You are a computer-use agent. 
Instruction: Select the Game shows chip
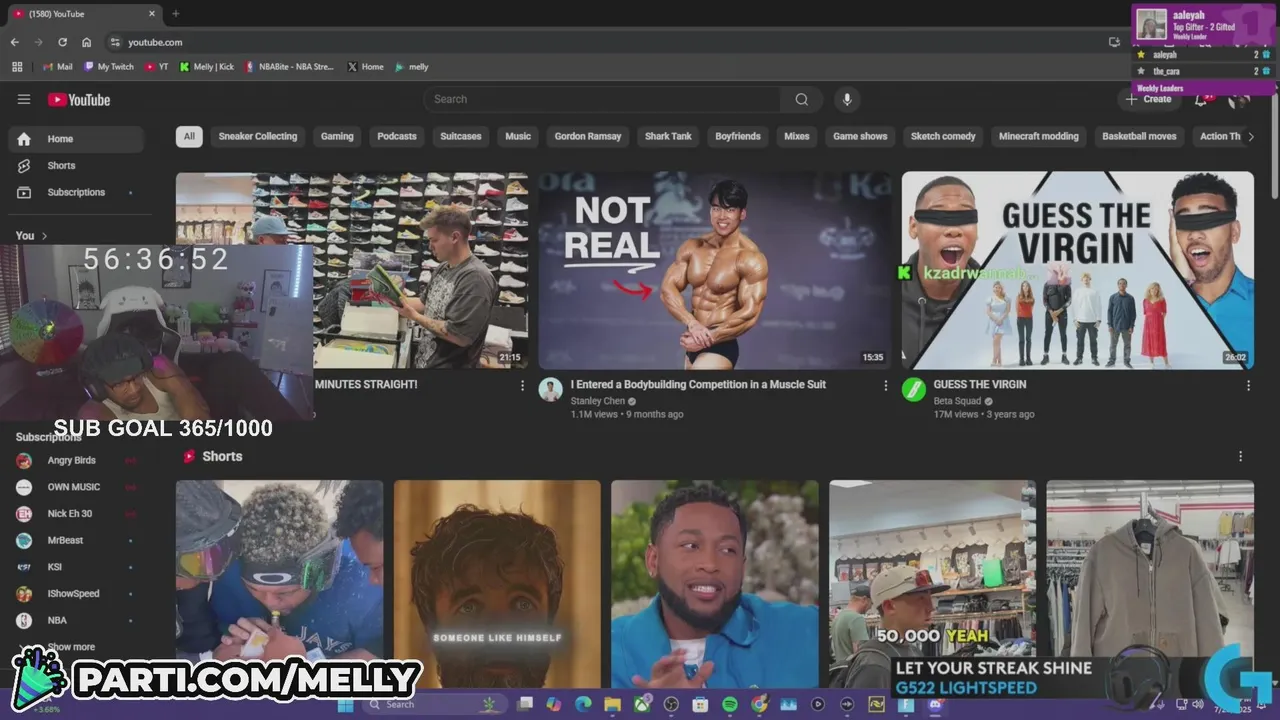[x=860, y=136]
